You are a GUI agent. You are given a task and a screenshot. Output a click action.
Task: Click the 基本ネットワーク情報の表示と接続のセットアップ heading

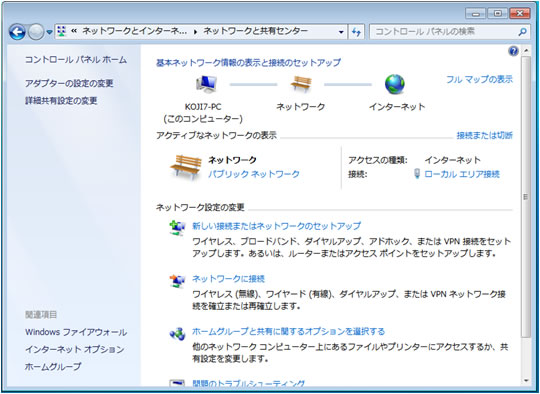[248, 63]
